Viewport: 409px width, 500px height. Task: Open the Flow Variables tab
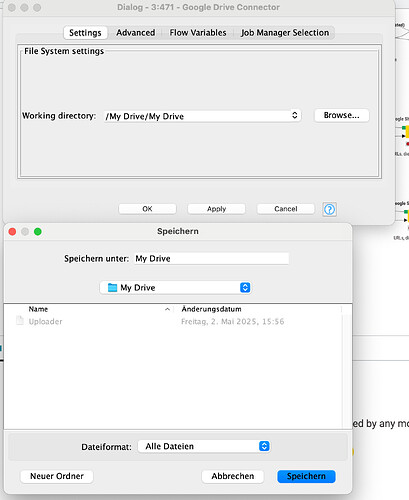198,33
